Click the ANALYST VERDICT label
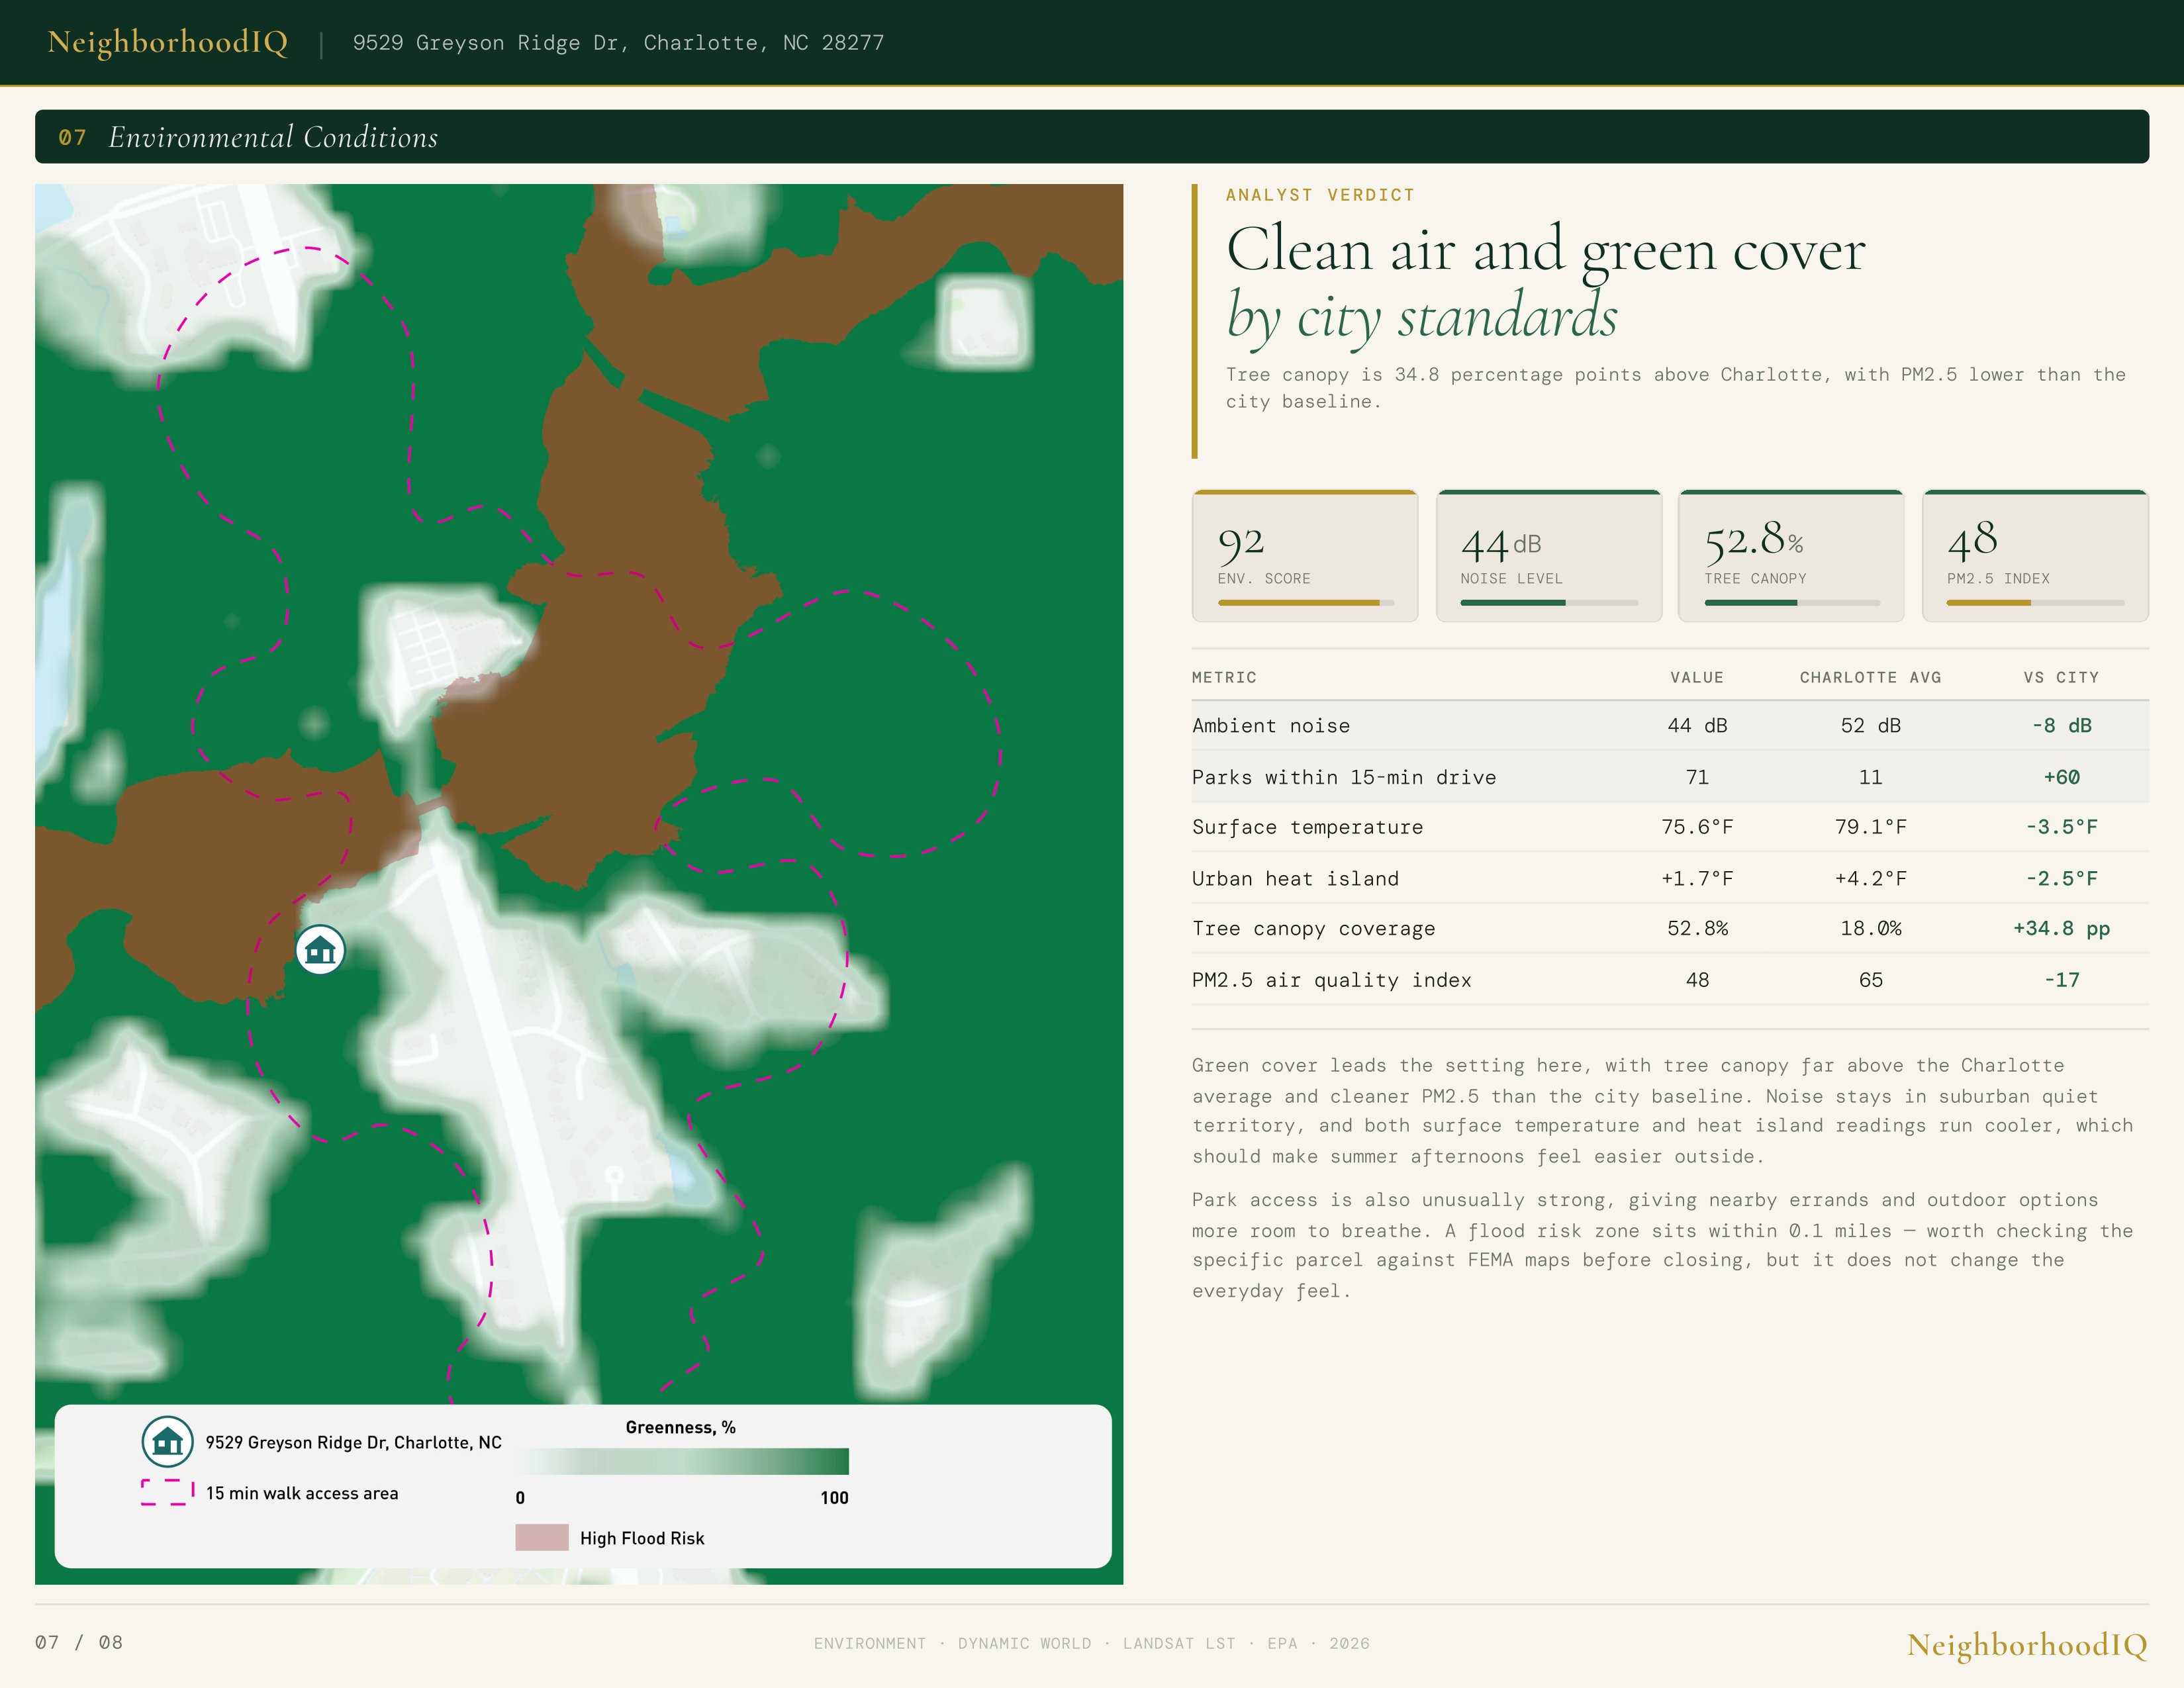Image resolution: width=2184 pixels, height=1688 pixels. point(1320,195)
